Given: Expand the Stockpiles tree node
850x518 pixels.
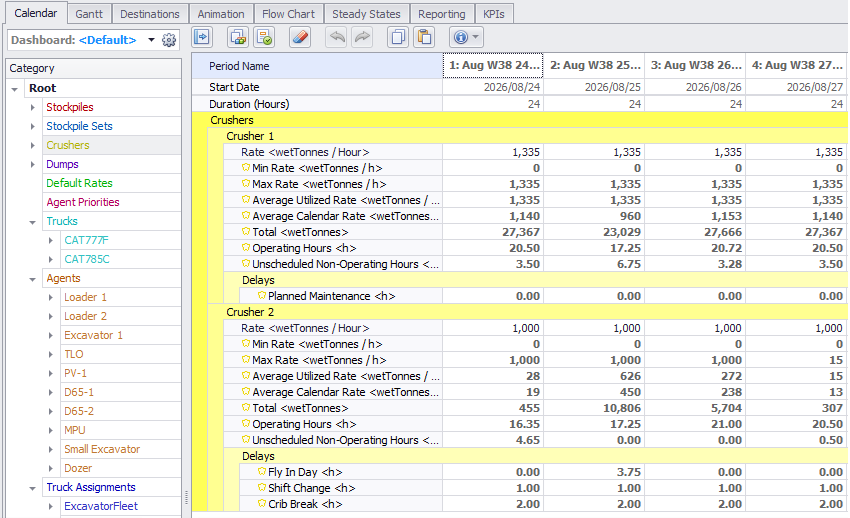Looking at the screenshot, I should point(33,107).
